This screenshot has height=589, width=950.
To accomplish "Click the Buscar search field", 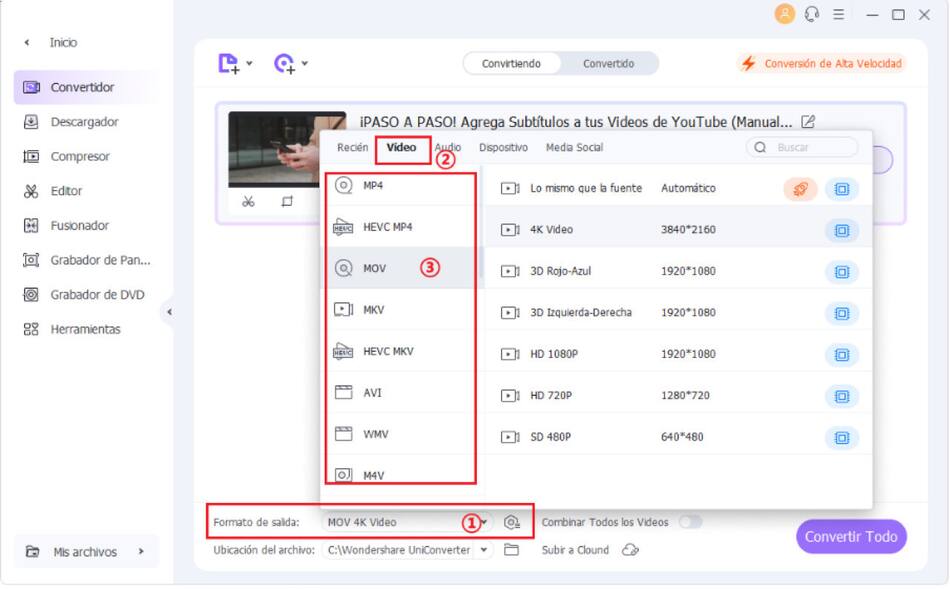I will click(802, 147).
